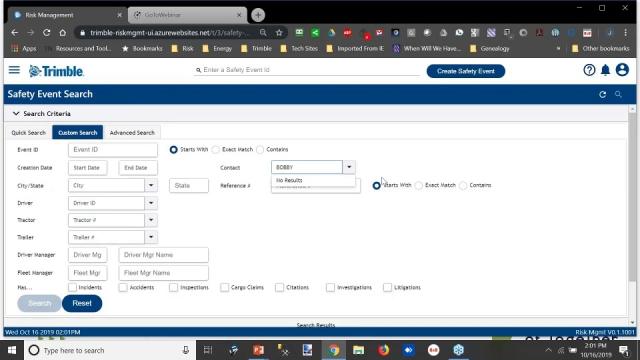Click the Reset button

coord(82,303)
